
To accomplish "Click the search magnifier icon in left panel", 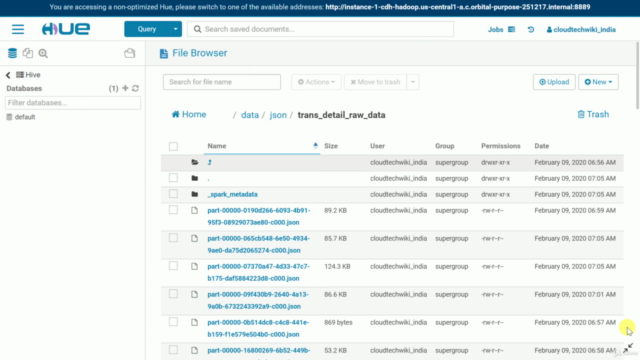I will tap(43, 53).
